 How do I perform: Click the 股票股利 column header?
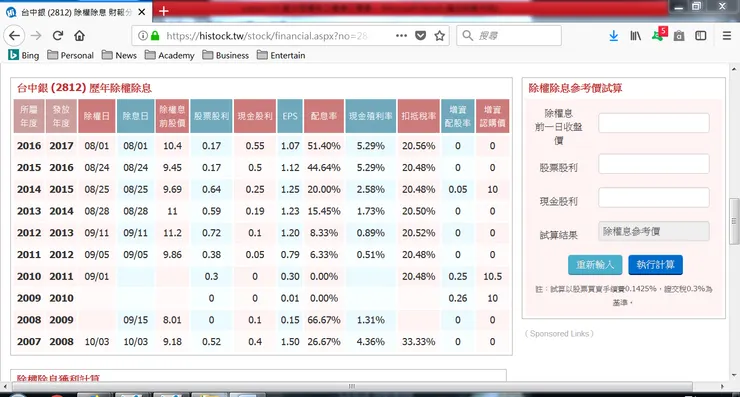(211, 116)
